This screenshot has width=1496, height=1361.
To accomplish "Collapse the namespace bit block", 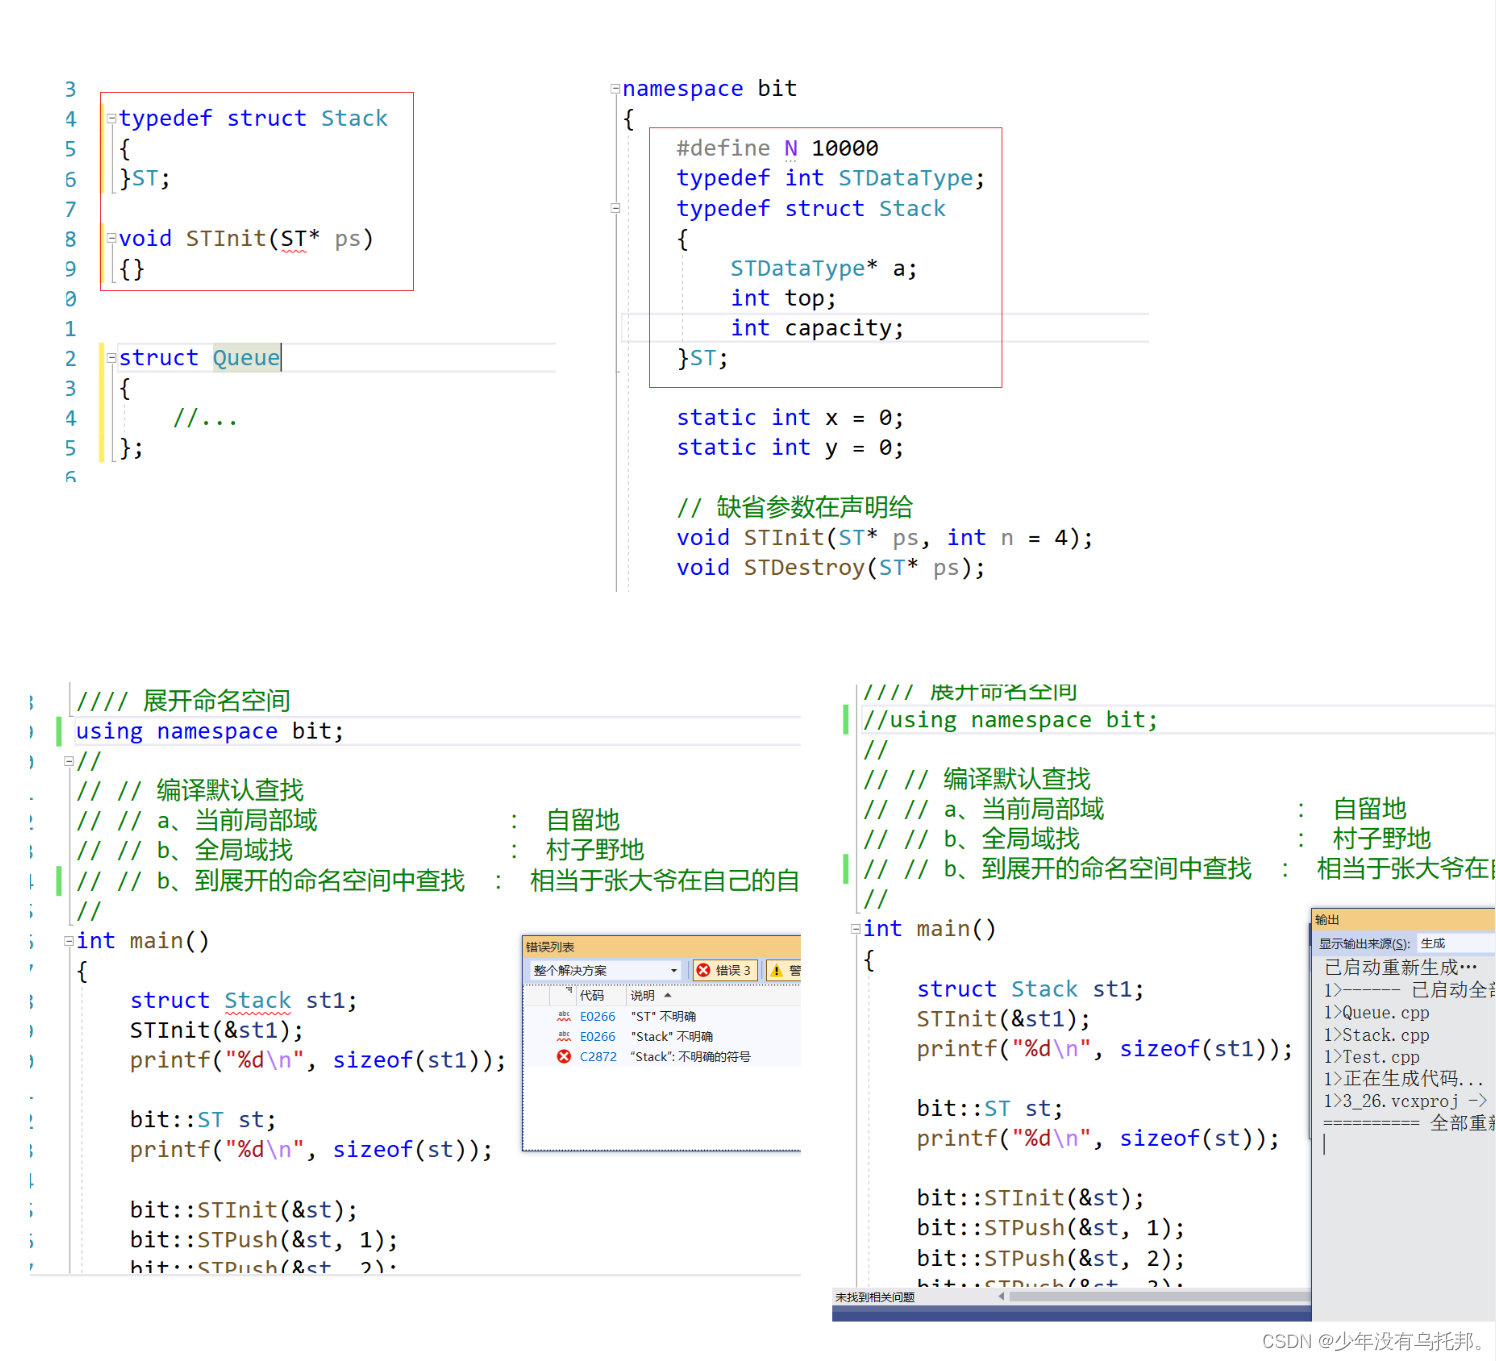I will click(x=615, y=89).
